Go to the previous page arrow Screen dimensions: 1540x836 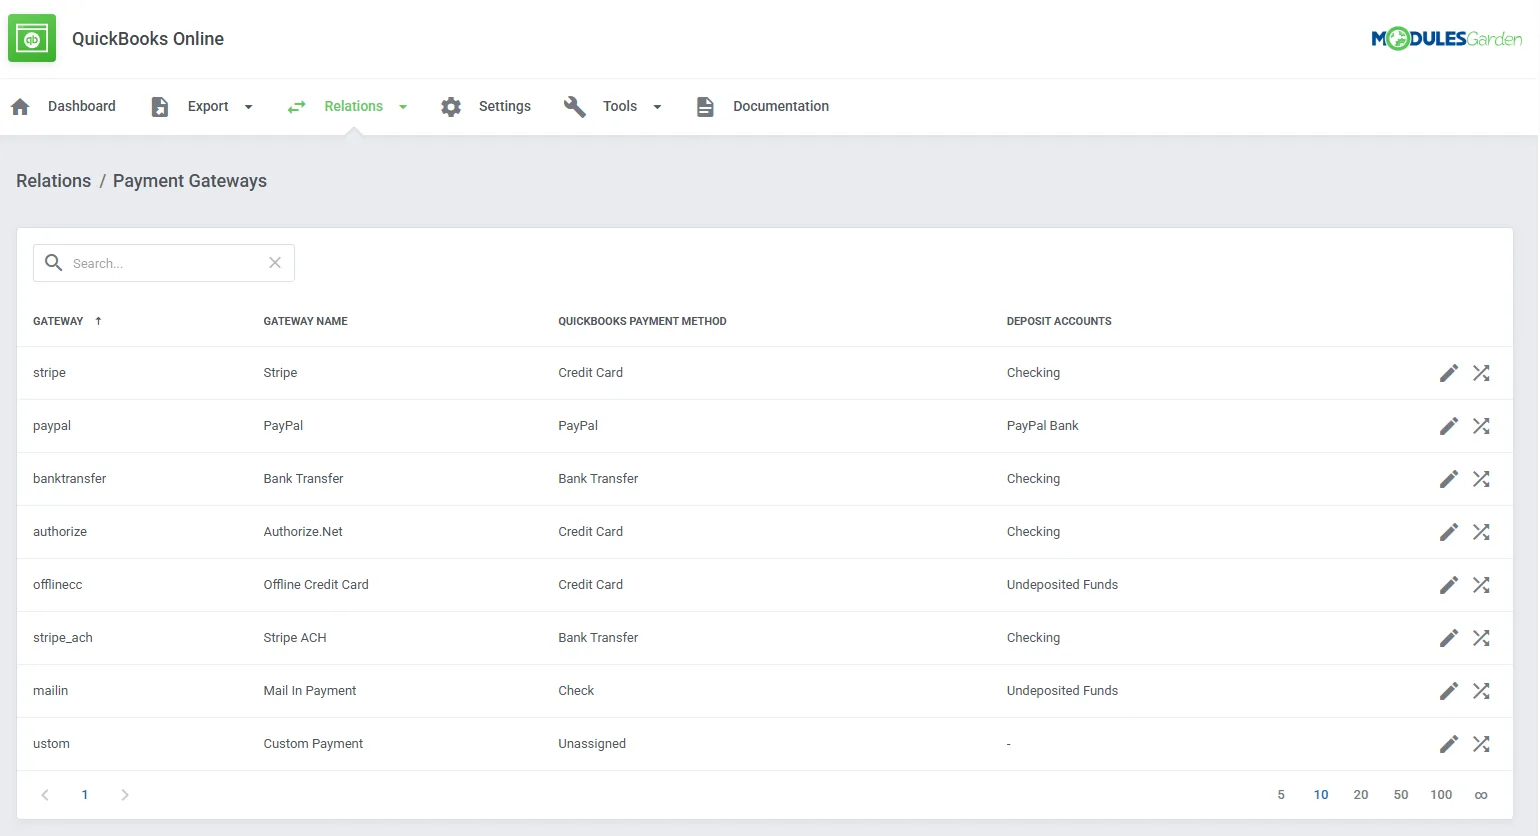click(x=45, y=795)
